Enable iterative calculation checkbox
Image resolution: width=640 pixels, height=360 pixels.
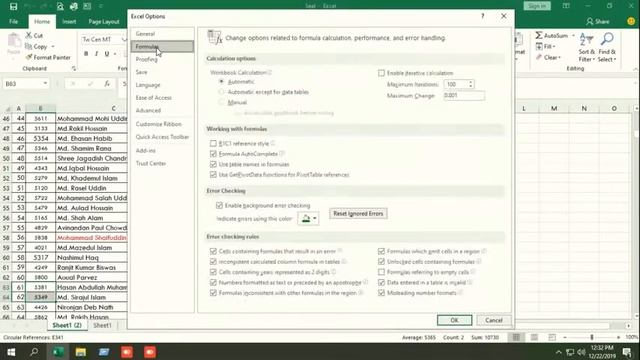coord(381,73)
